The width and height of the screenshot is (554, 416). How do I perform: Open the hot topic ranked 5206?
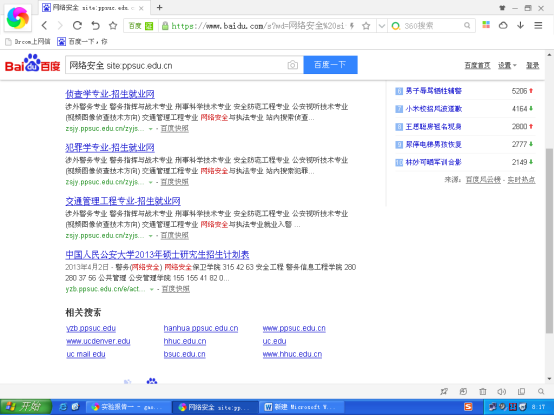coord(434,91)
